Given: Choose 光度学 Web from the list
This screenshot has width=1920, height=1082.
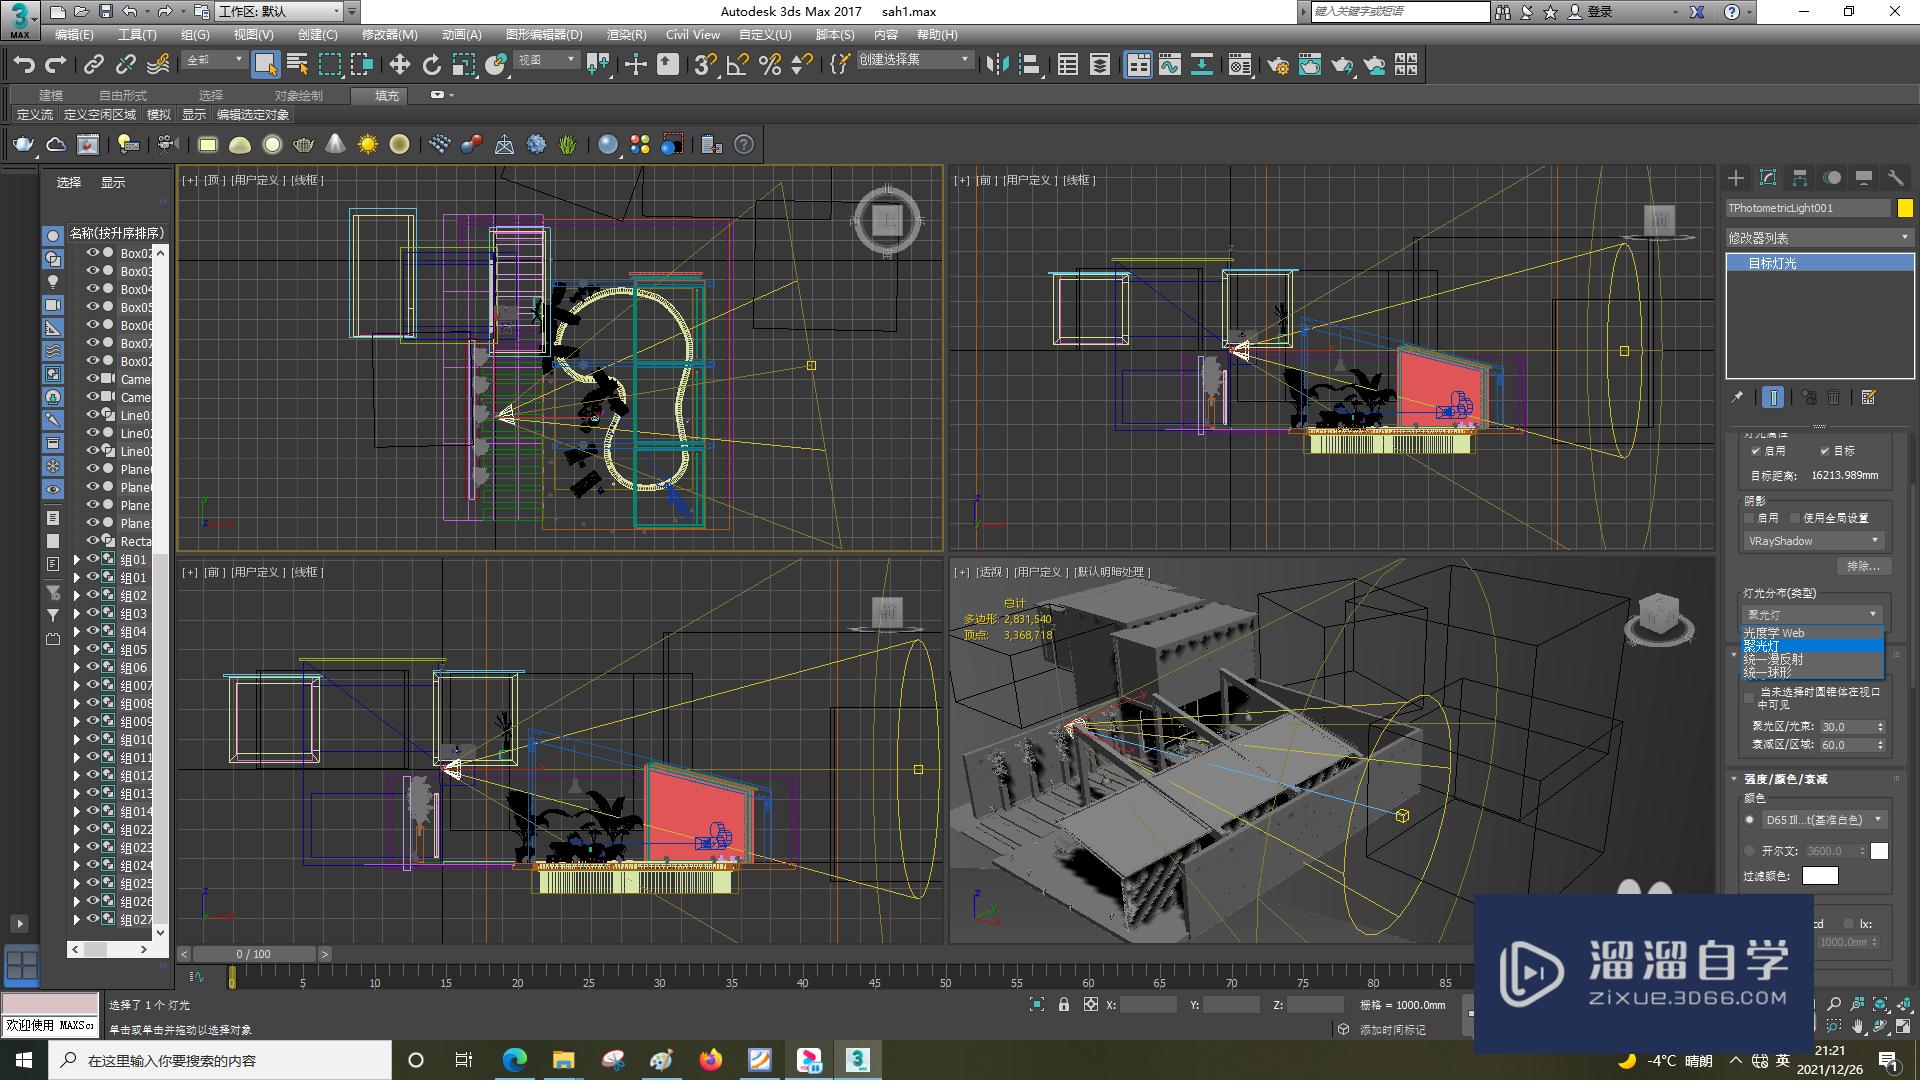Looking at the screenshot, I should click(1812, 633).
